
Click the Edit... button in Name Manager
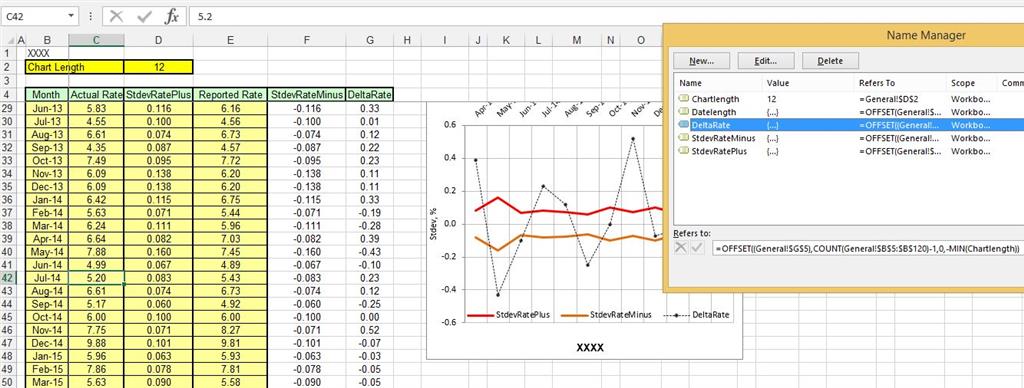tap(765, 61)
